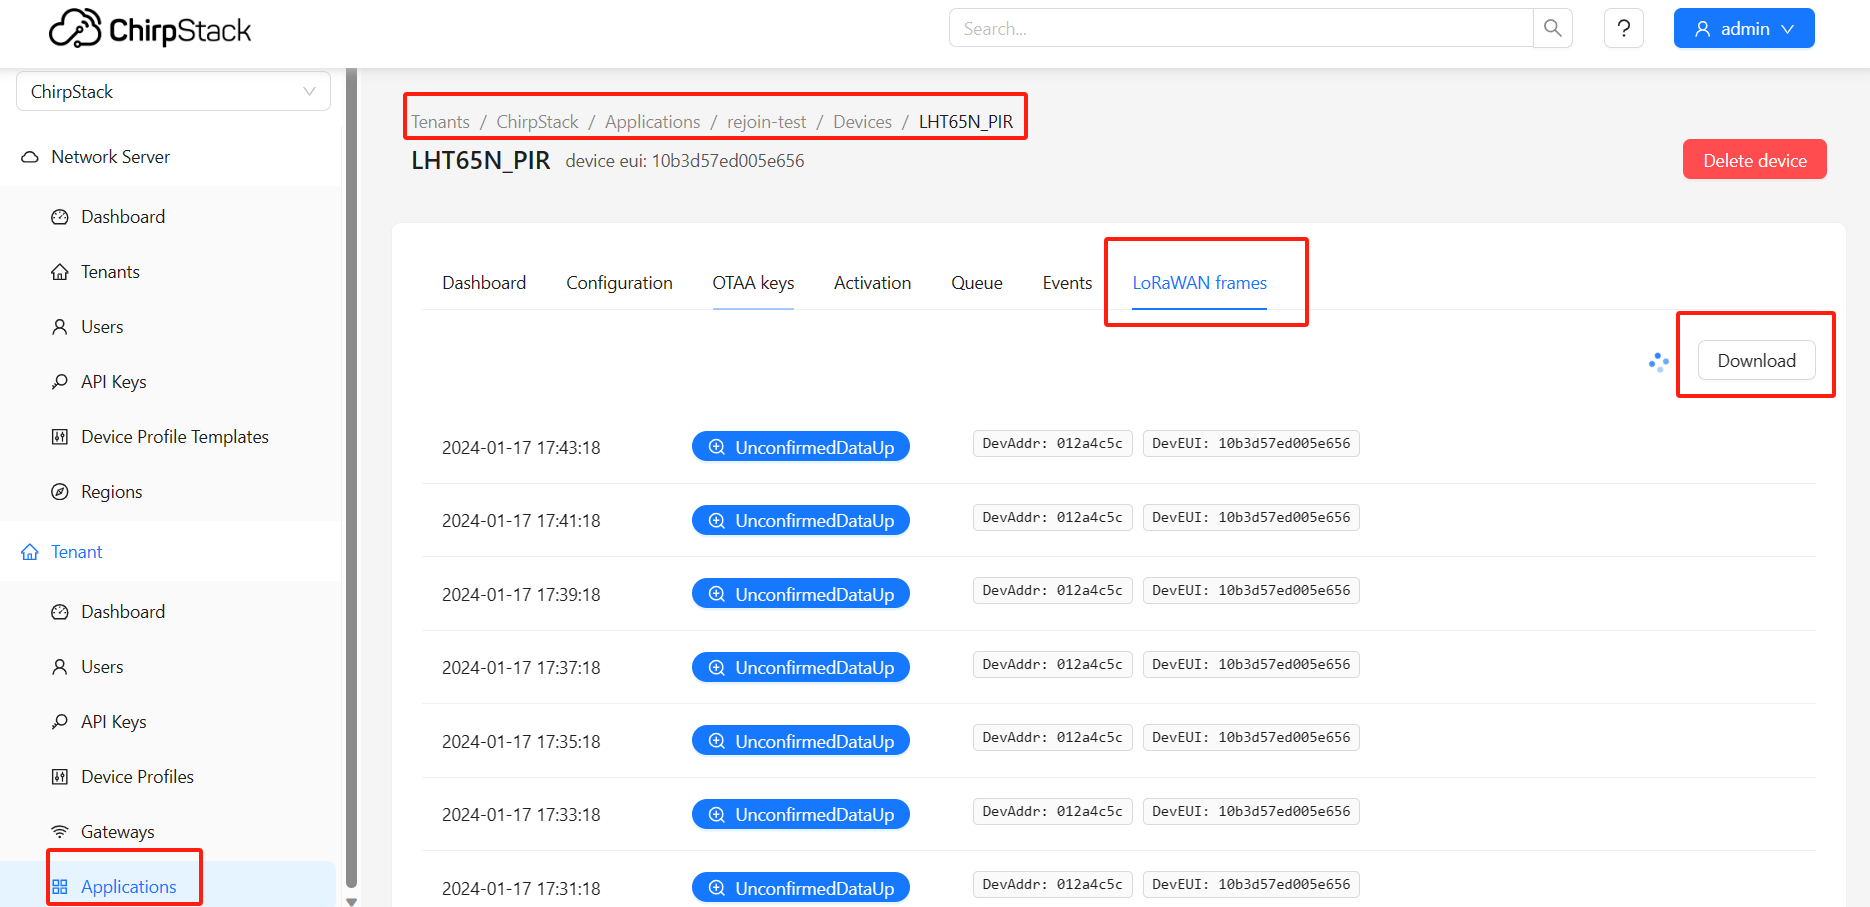Screen dimensions: 1870x907
Task: Open the 17:39:18 UnconfirmedDataUp frame
Action: (x=801, y=594)
